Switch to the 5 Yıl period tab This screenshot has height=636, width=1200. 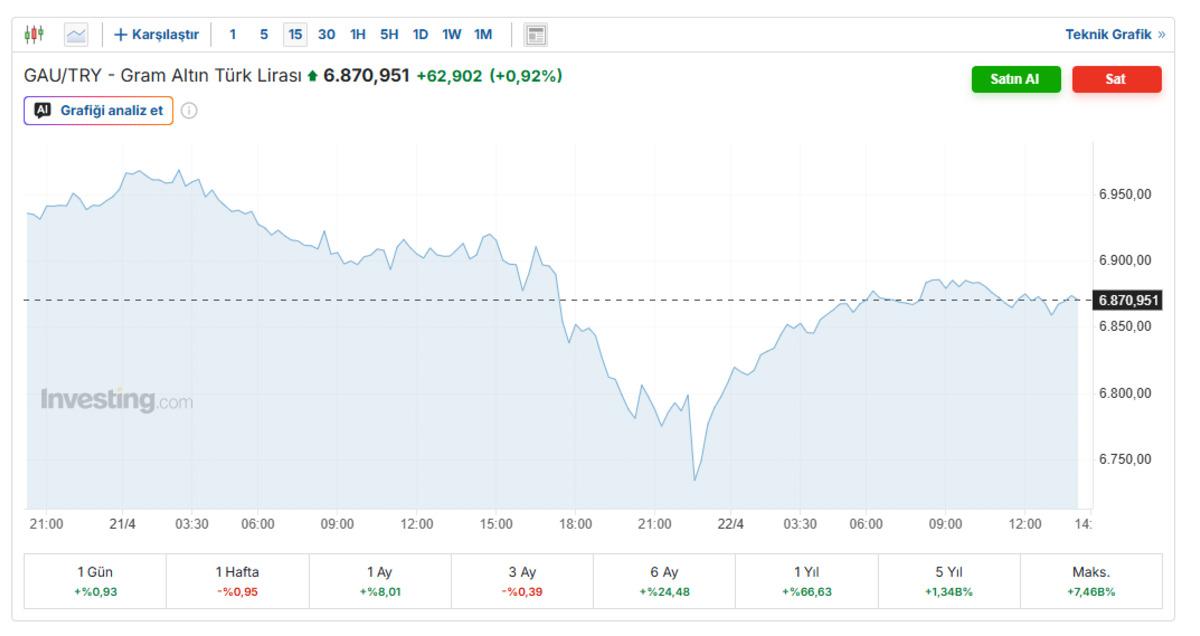tap(948, 581)
